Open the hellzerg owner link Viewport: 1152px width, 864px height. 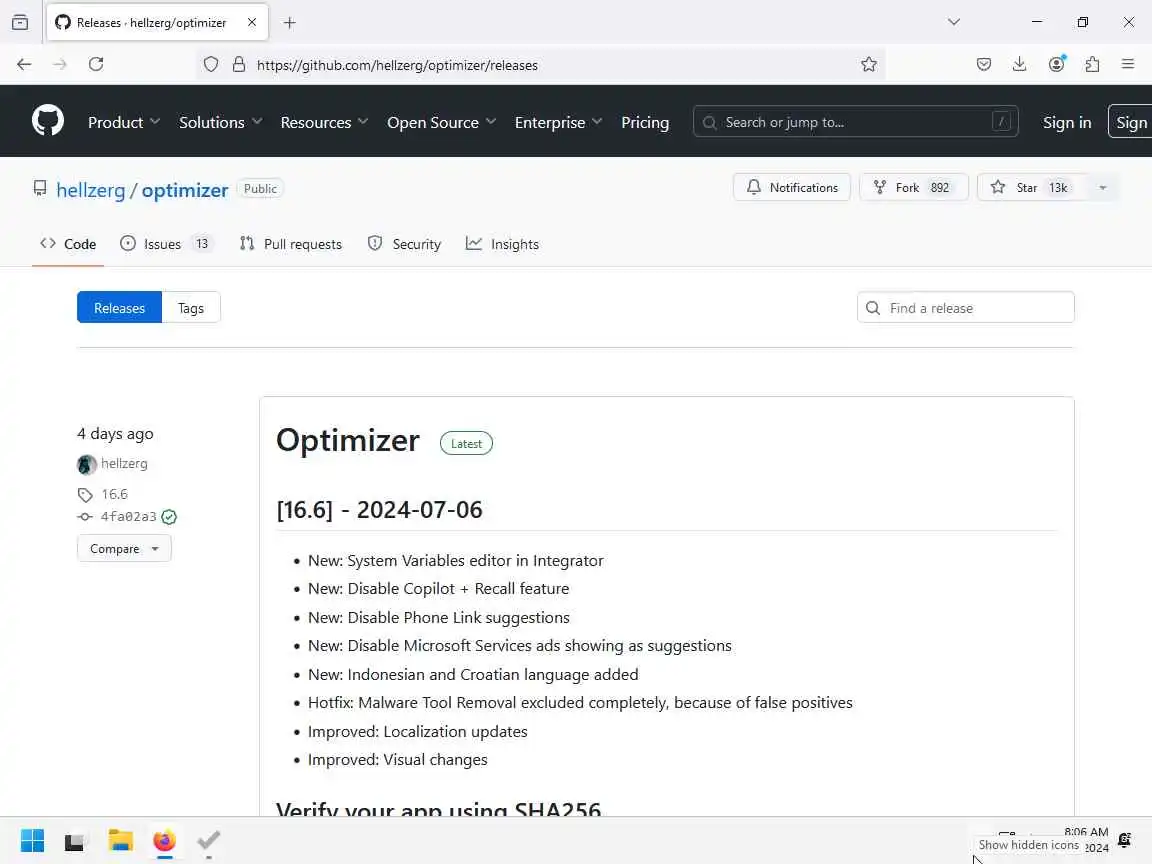(90, 190)
